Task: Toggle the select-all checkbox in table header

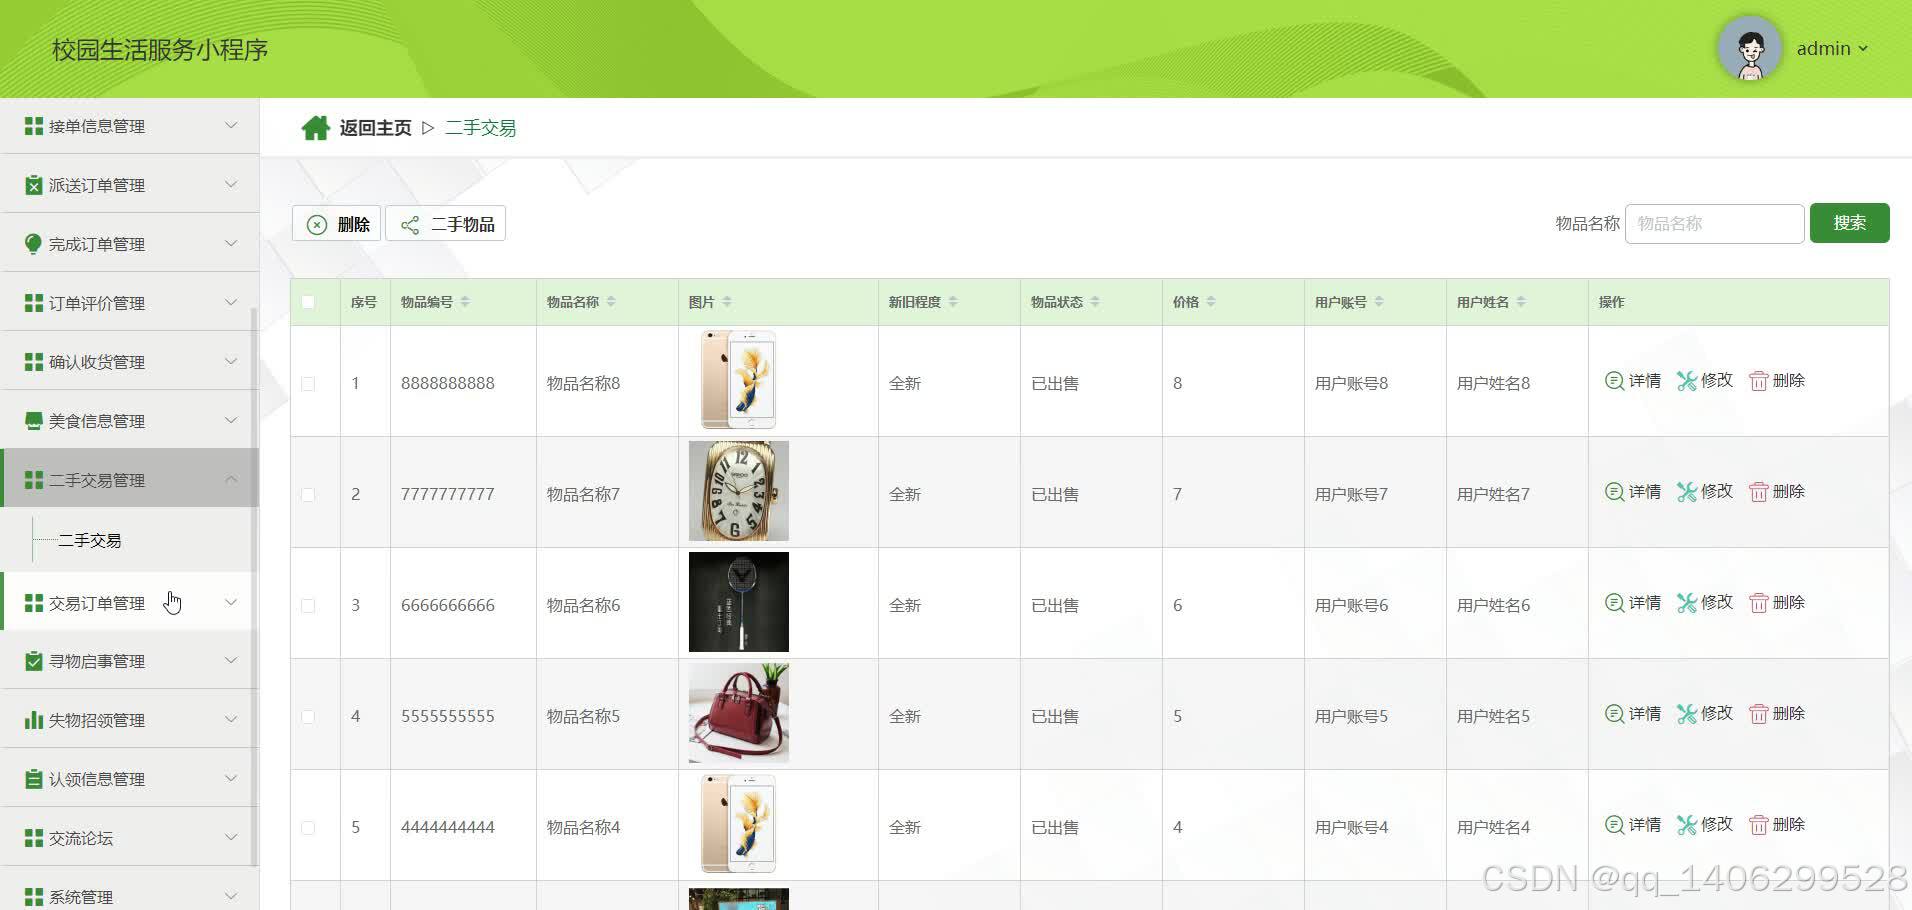Action: [308, 302]
